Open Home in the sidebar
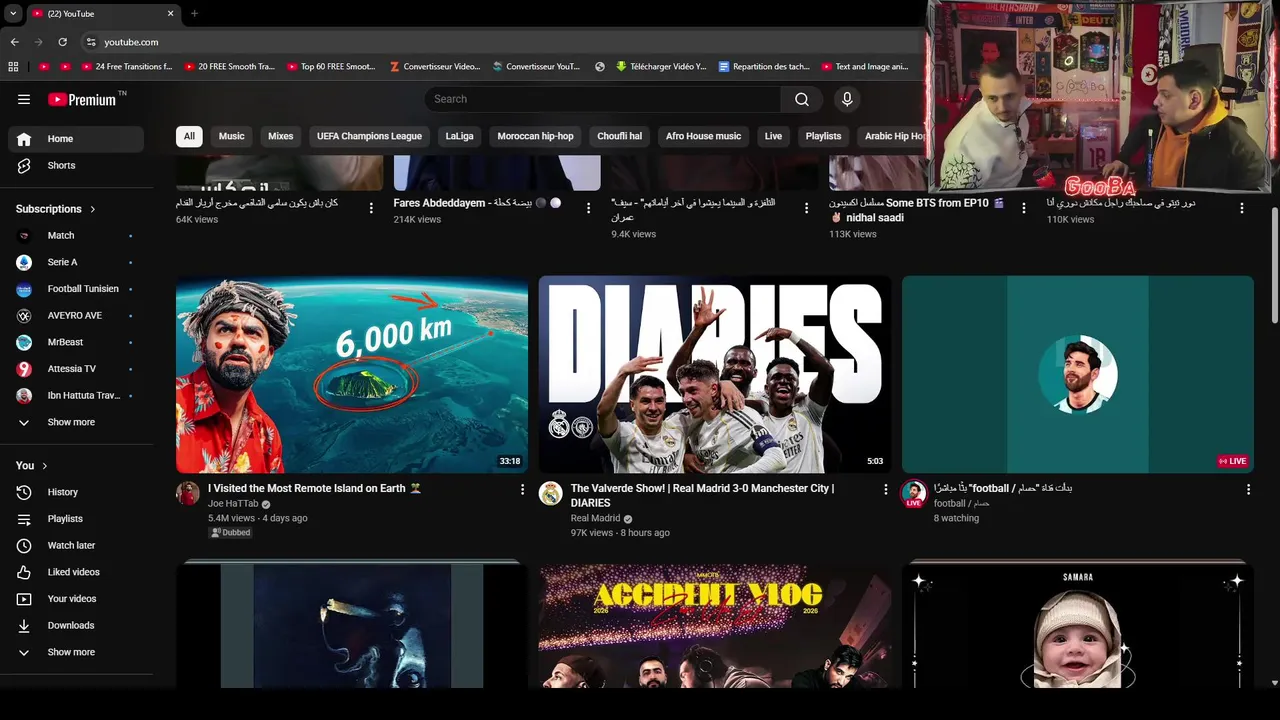Image resolution: width=1280 pixels, height=720 pixels. (76, 139)
